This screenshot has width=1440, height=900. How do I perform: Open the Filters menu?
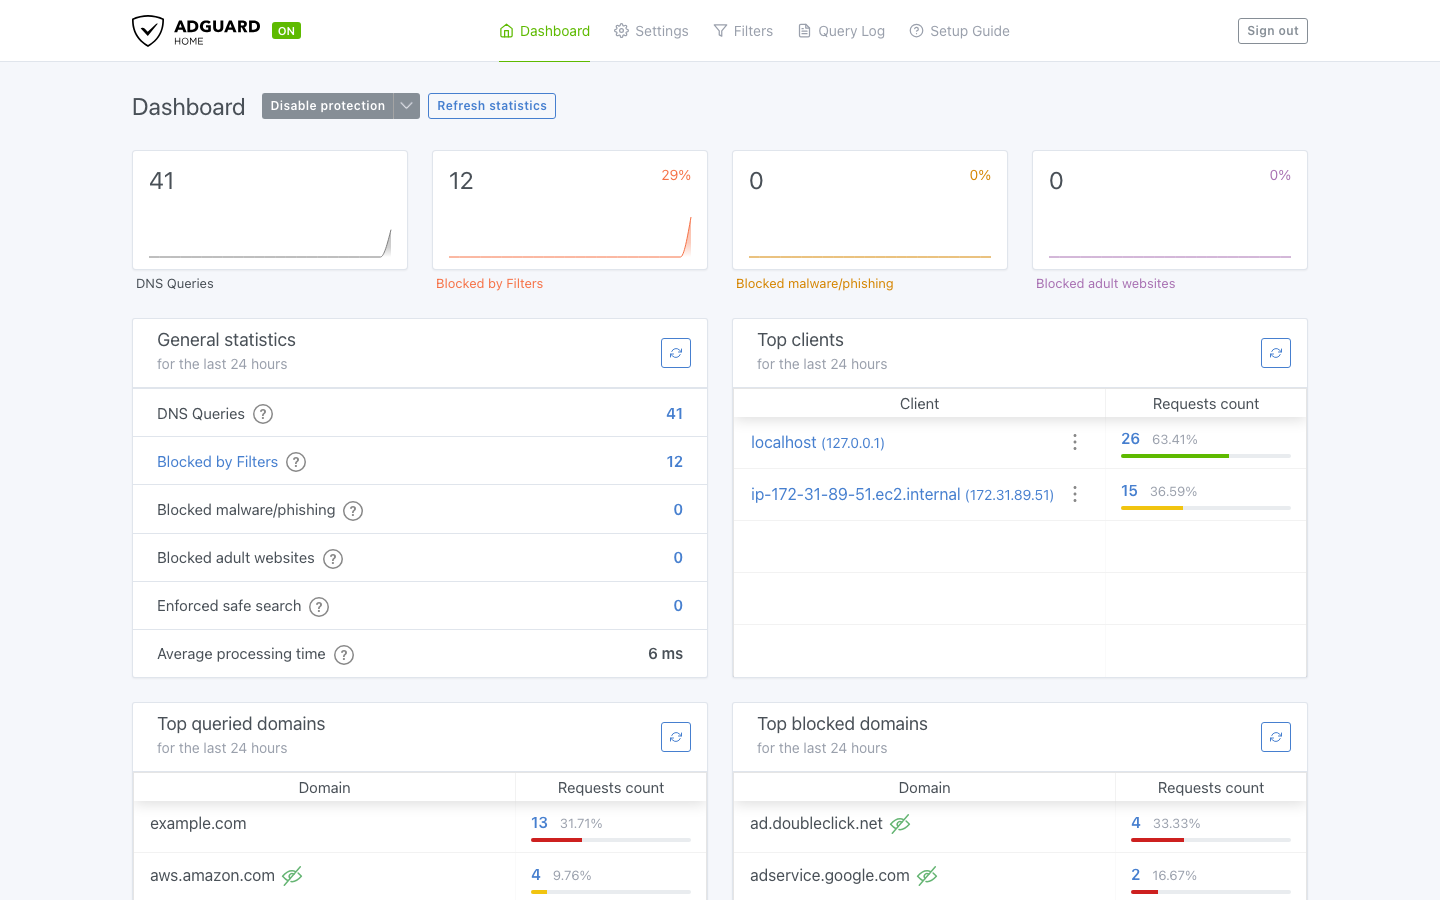(x=743, y=31)
